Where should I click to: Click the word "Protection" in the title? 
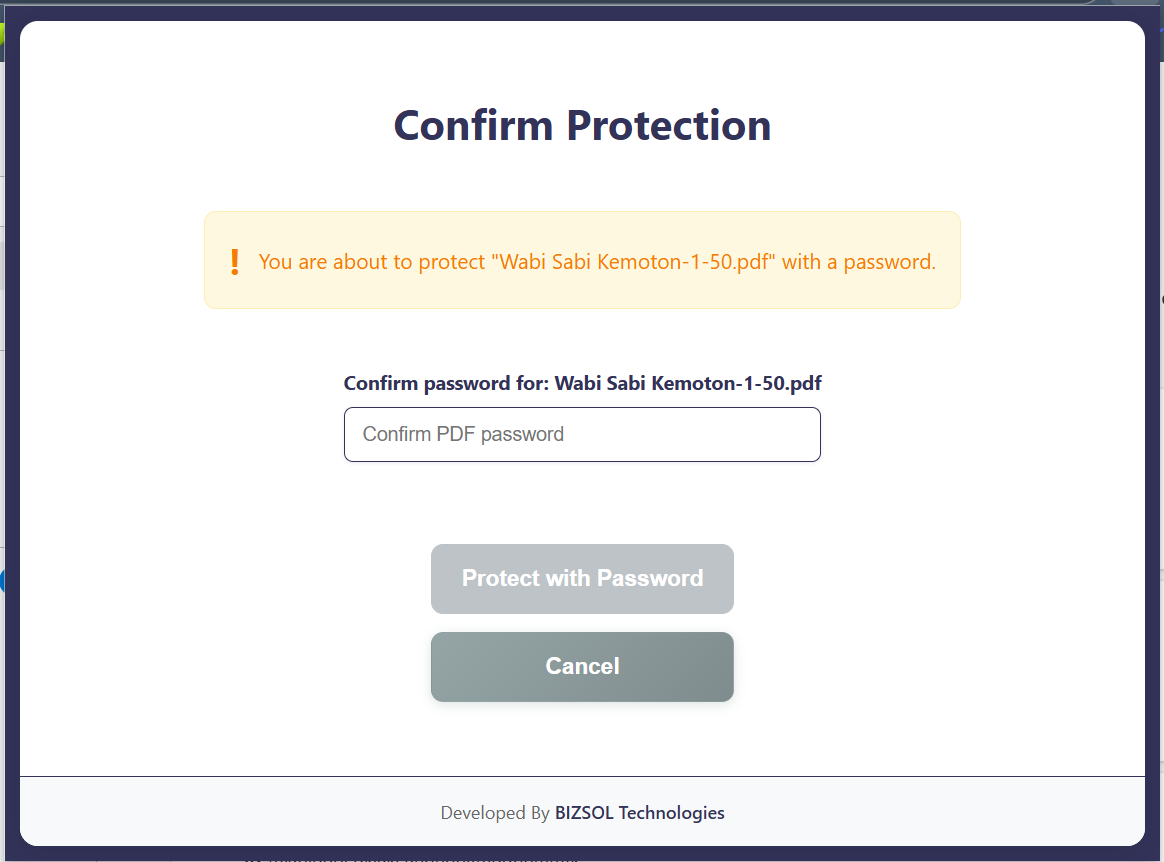(668, 126)
